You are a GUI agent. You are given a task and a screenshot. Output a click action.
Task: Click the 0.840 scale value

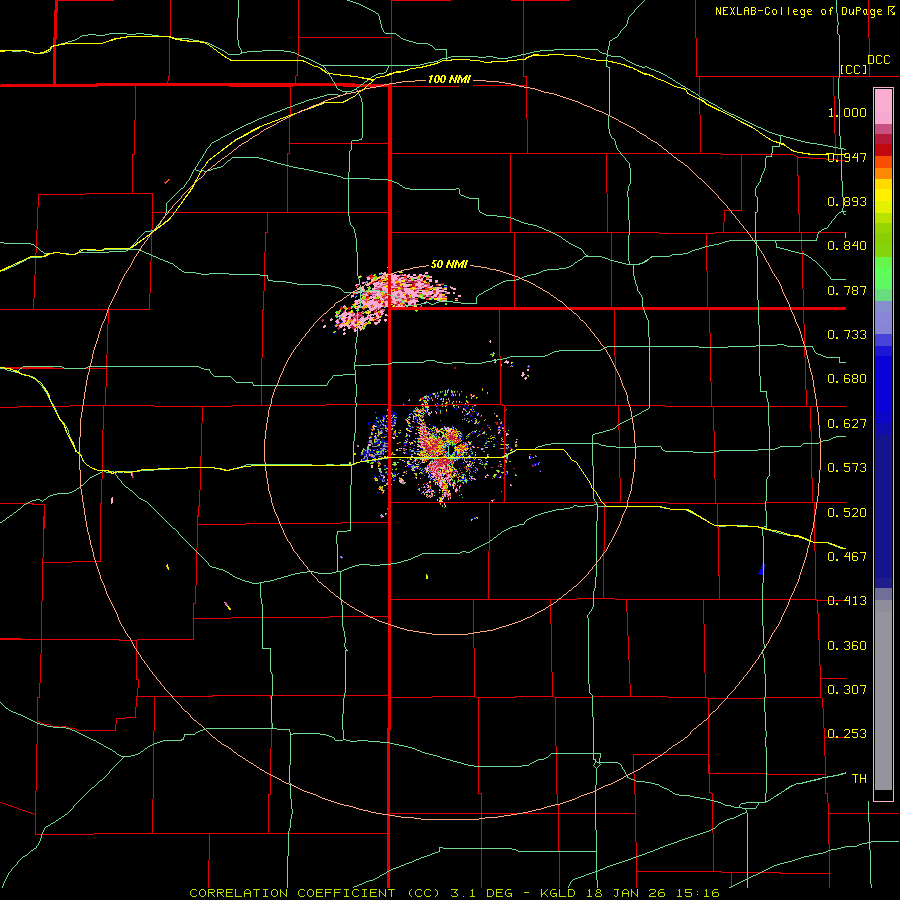click(x=847, y=246)
